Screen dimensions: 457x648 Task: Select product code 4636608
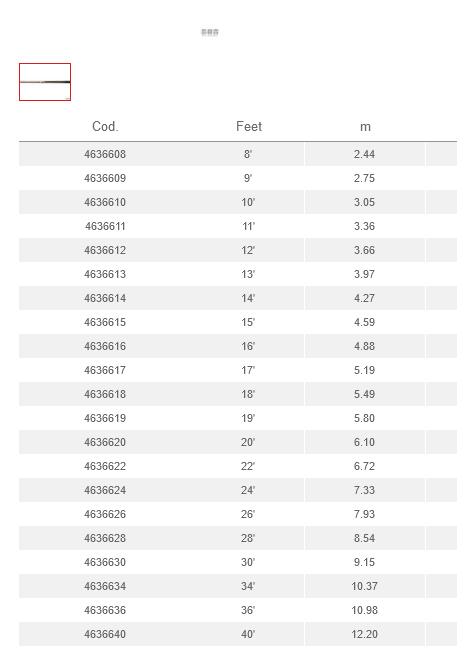coord(105,154)
